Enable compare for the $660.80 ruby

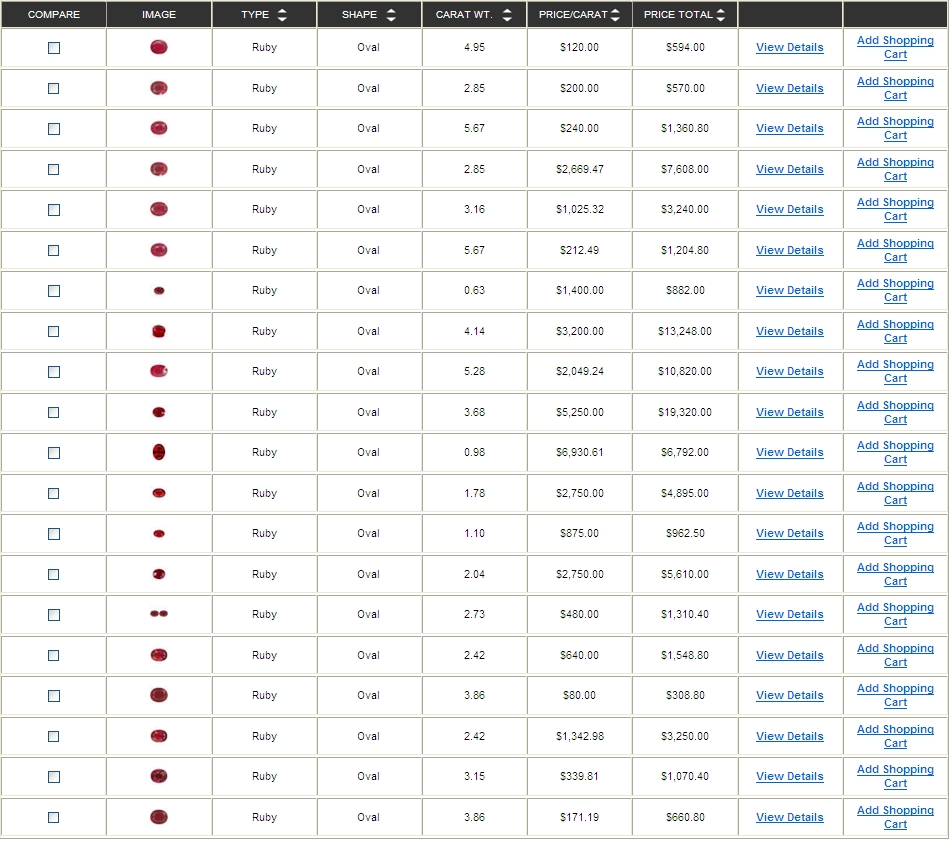pos(54,817)
